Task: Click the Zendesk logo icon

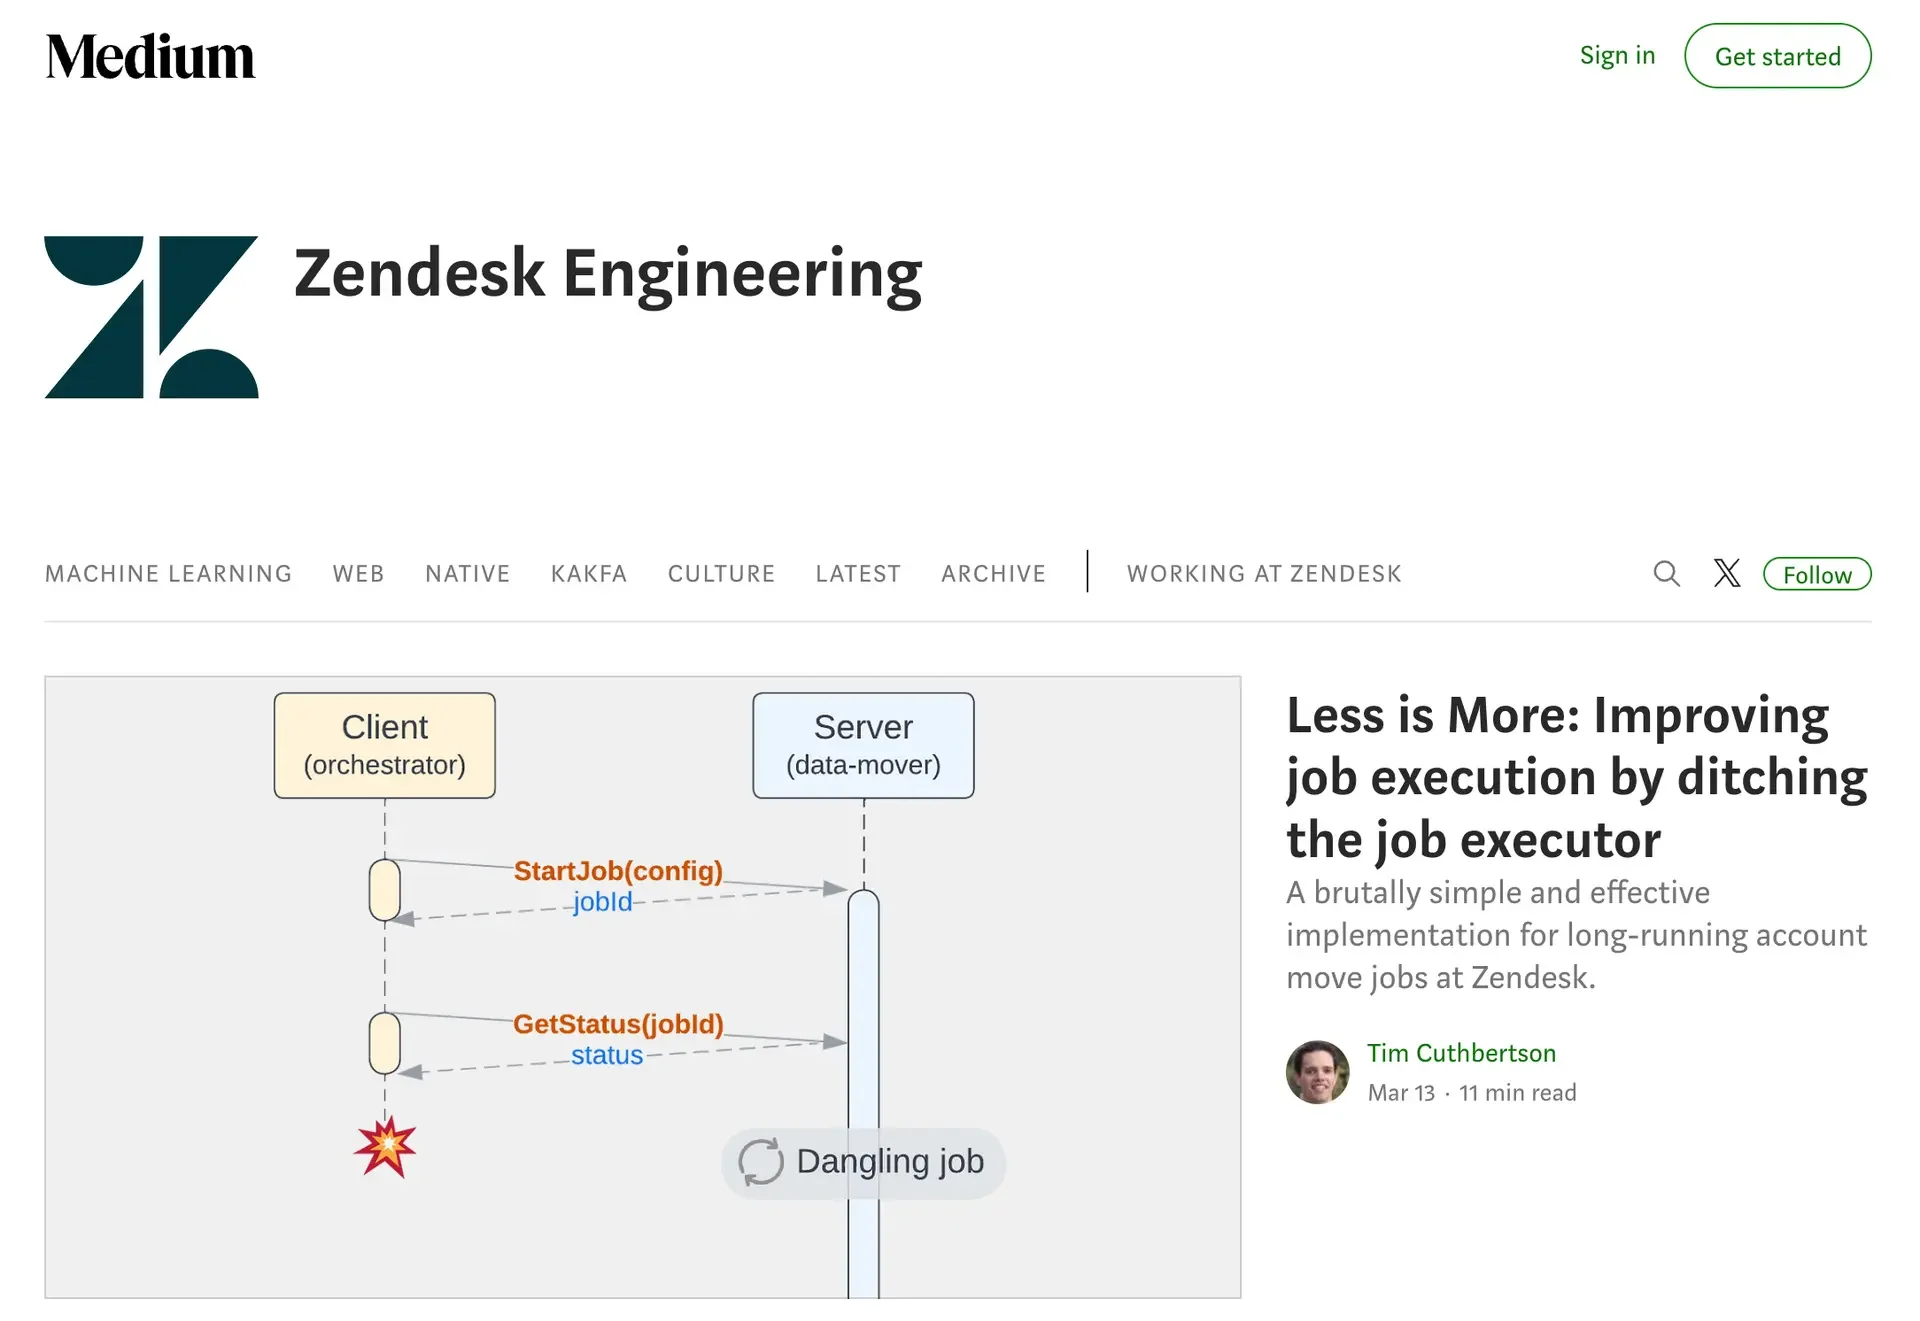Action: click(x=151, y=317)
